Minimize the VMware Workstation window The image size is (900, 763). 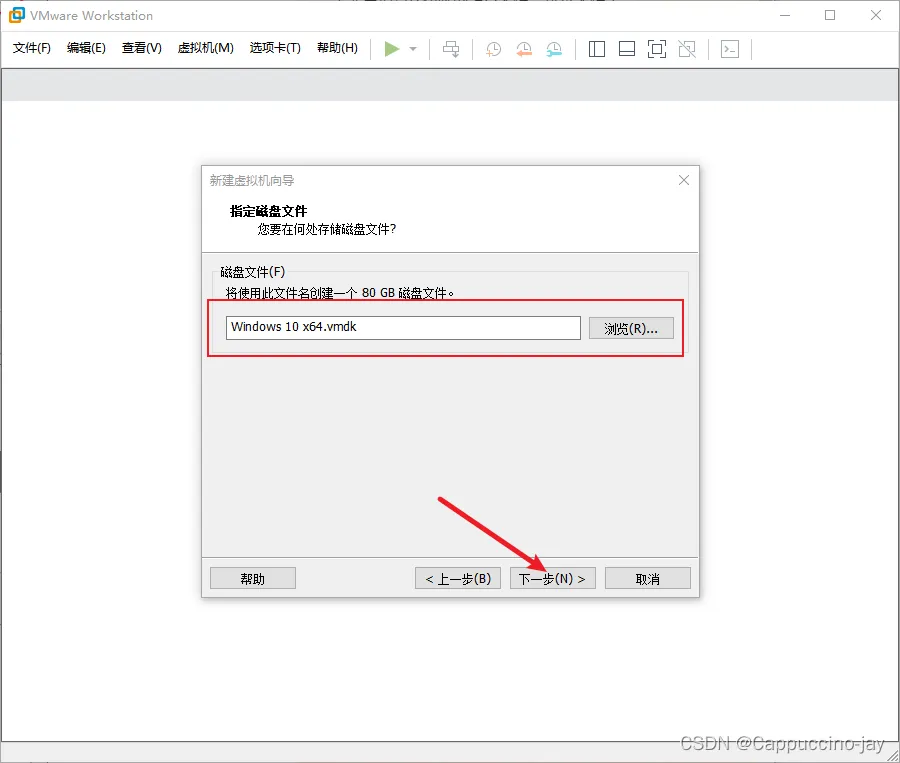(785, 16)
